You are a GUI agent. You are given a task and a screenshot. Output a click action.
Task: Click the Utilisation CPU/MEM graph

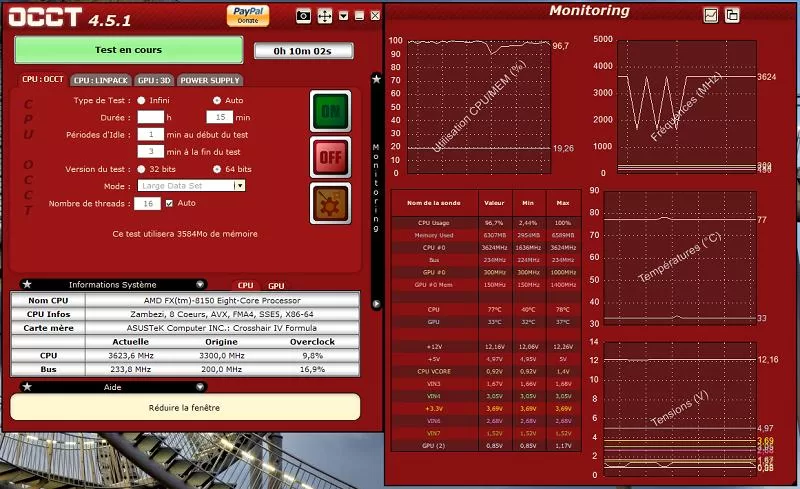click(x=479, y=107)
